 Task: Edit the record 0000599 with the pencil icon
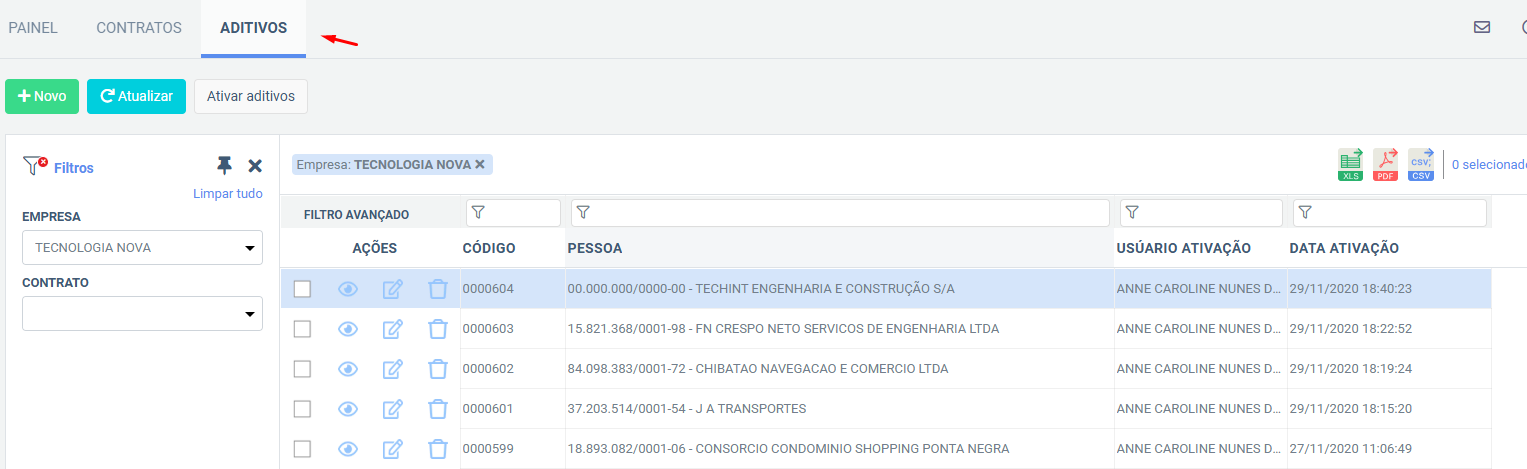(x=393, y=449)
